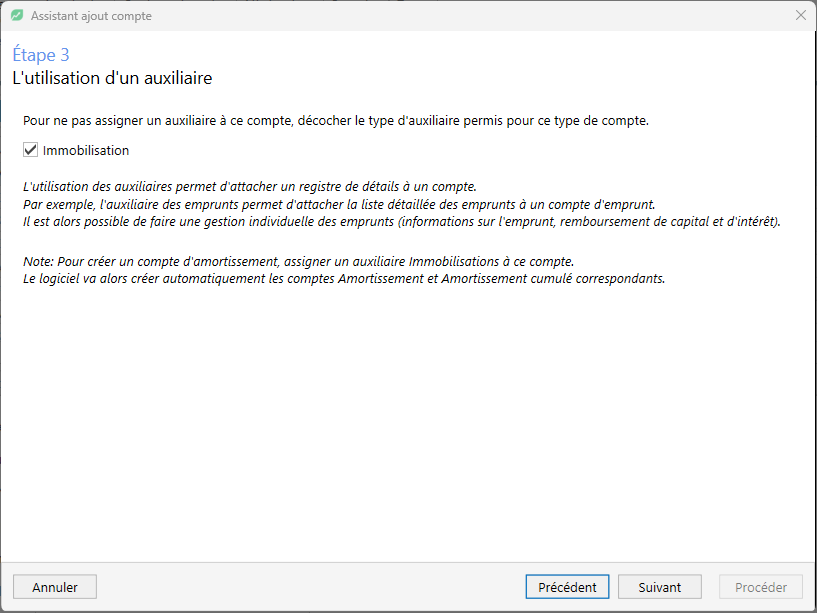Close the Assistant ajout compte window

point(801,16)
